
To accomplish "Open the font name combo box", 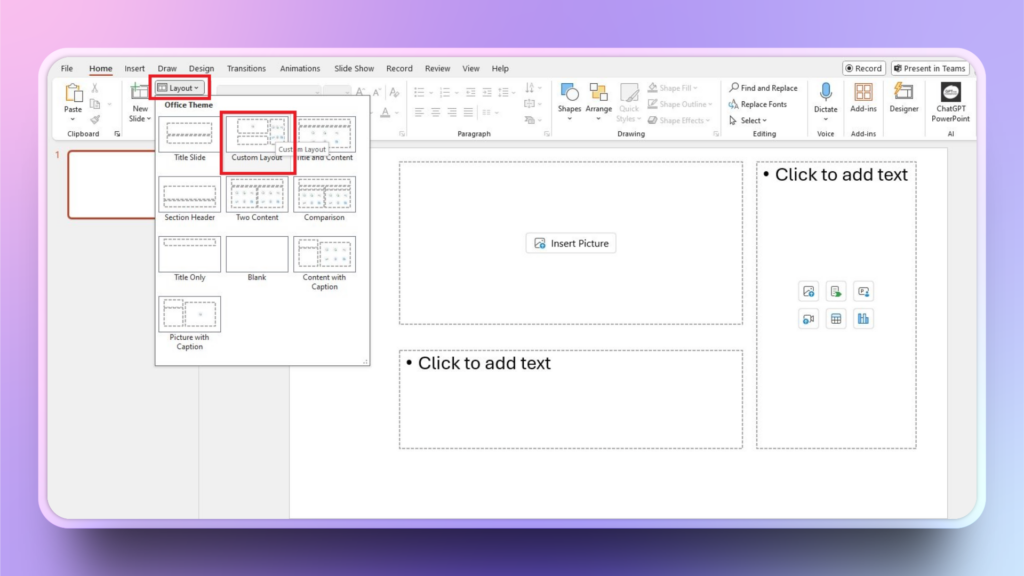I will coord(269,91).
